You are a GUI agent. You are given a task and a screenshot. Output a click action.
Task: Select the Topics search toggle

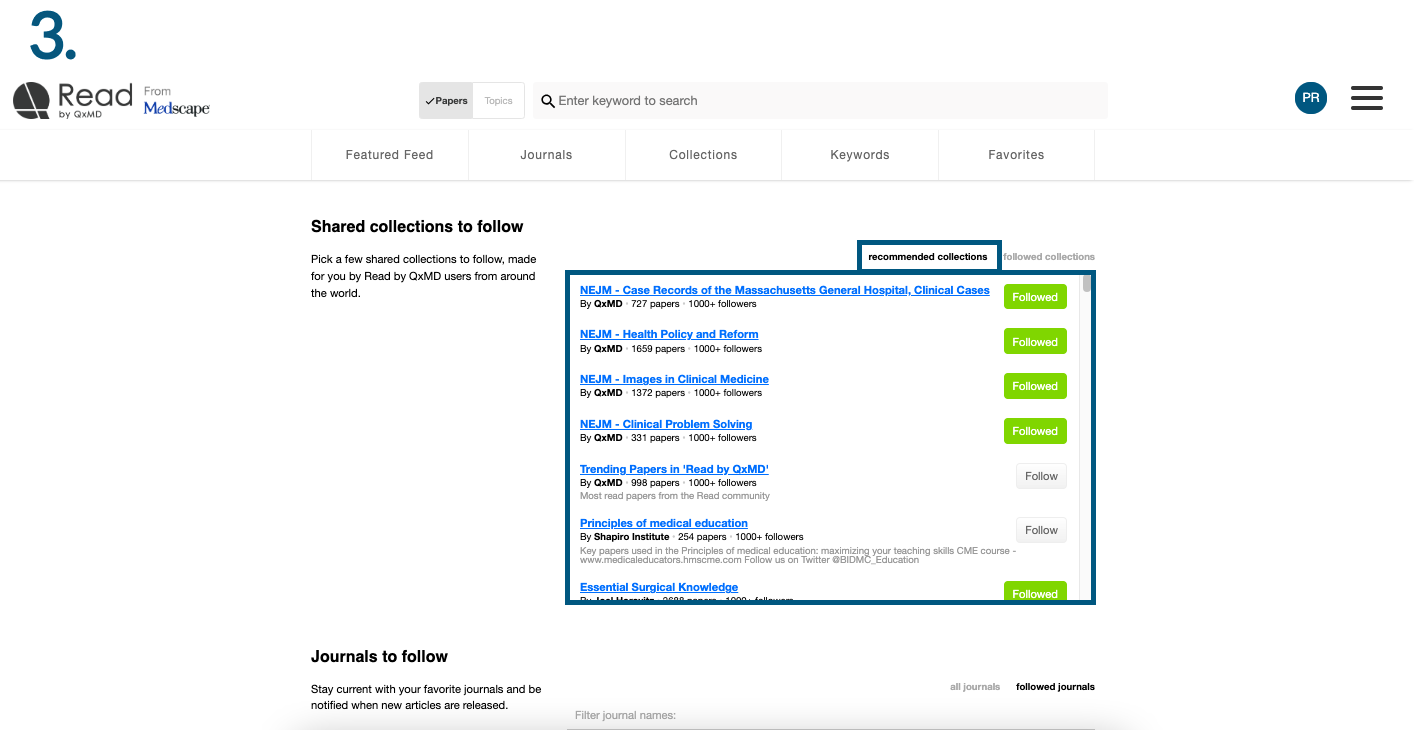[x=498, y=101]
